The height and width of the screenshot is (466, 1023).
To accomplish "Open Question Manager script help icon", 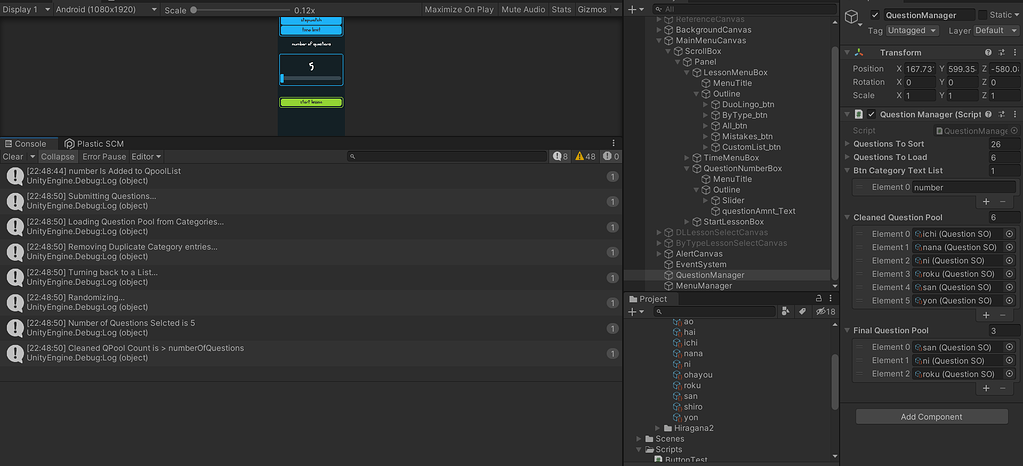I will [x=988, y=114].
